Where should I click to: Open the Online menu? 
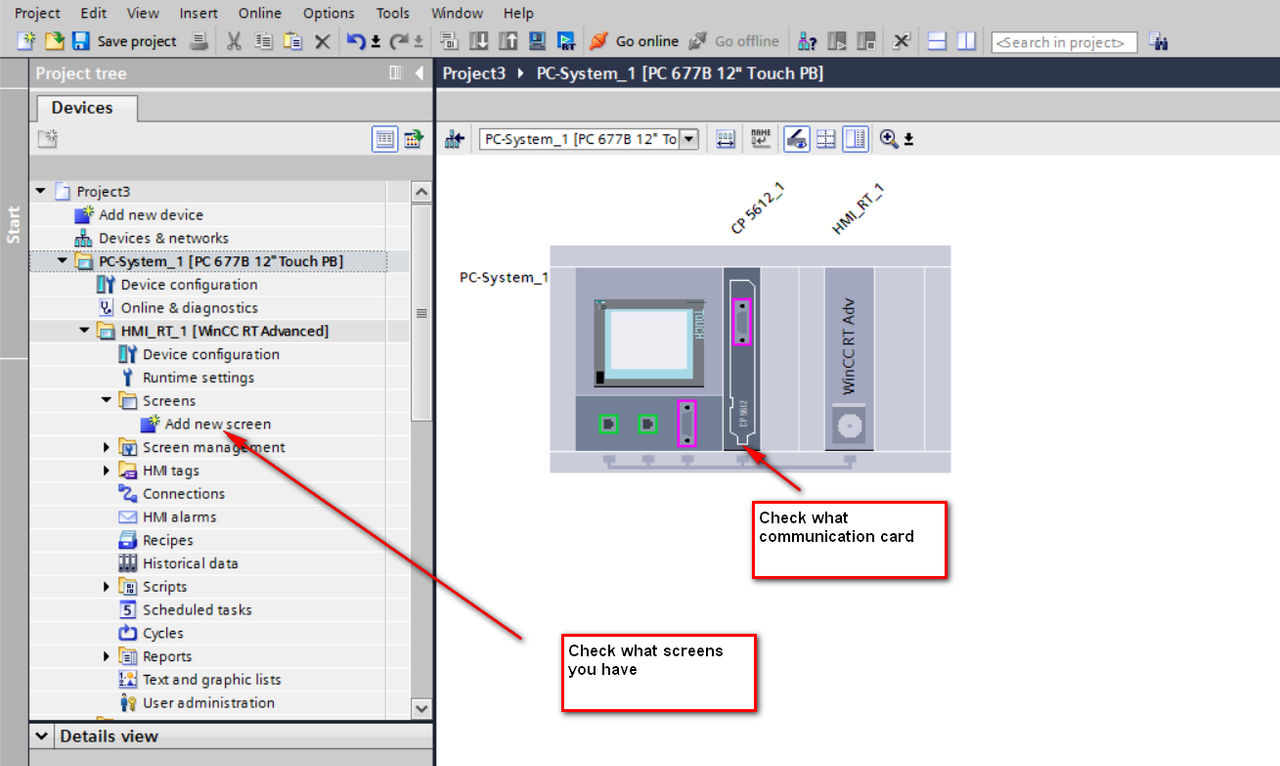click(x=259, y=13)
